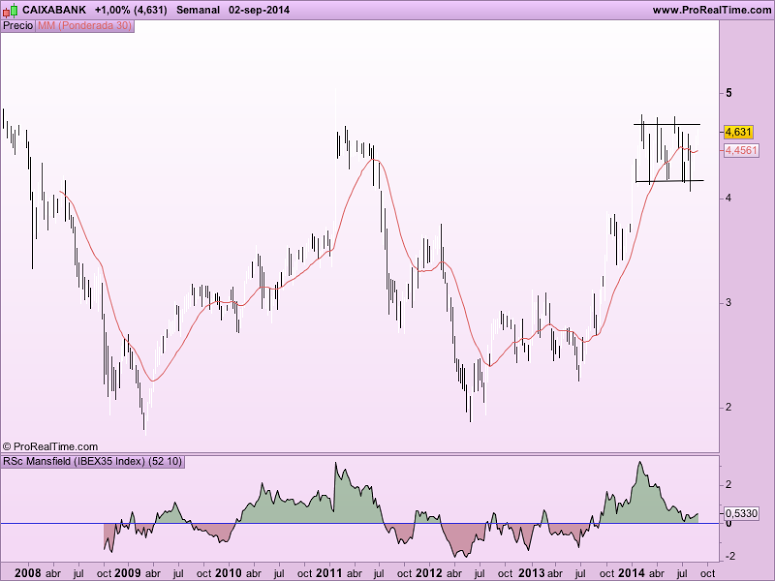The width and height of the screenshot is (775, 581).
Task: Click the 2014 year axis label
Action: pyautogui.click(x=632, y=573)
